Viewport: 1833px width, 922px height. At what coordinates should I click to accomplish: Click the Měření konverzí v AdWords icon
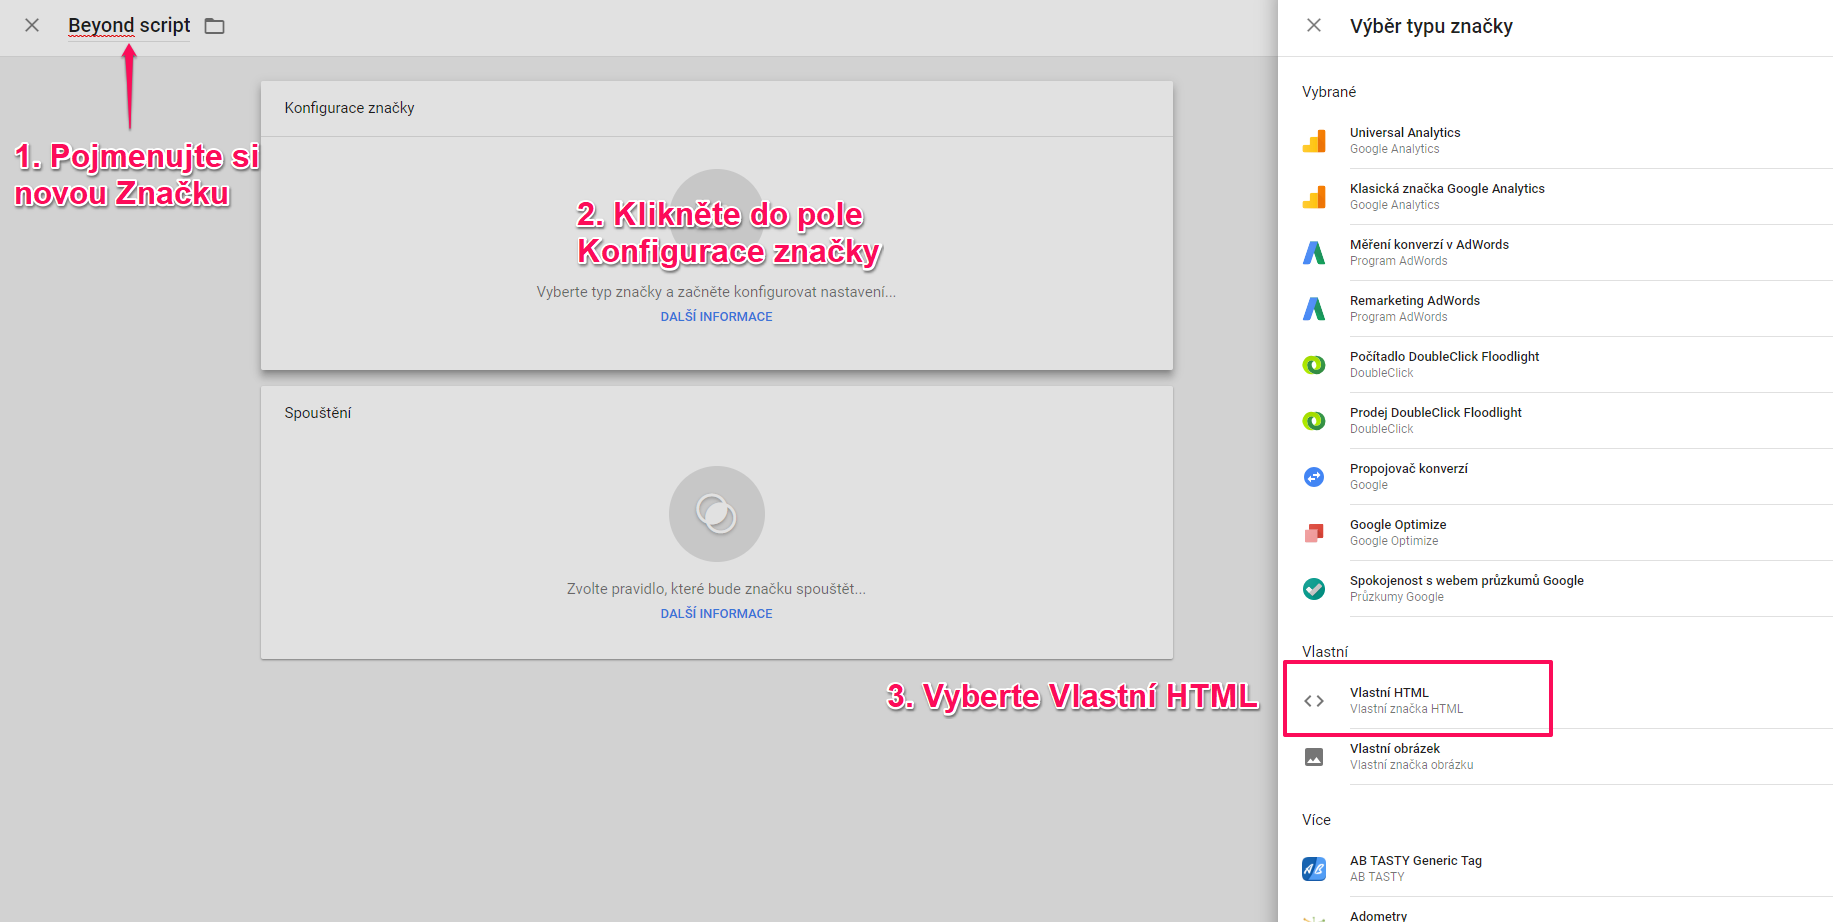click(x=1314, y=253)
